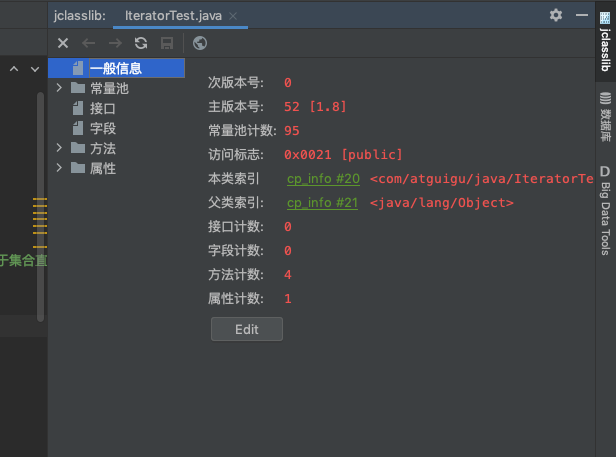Open the Big Data Tools side panel

pos(605,210)
